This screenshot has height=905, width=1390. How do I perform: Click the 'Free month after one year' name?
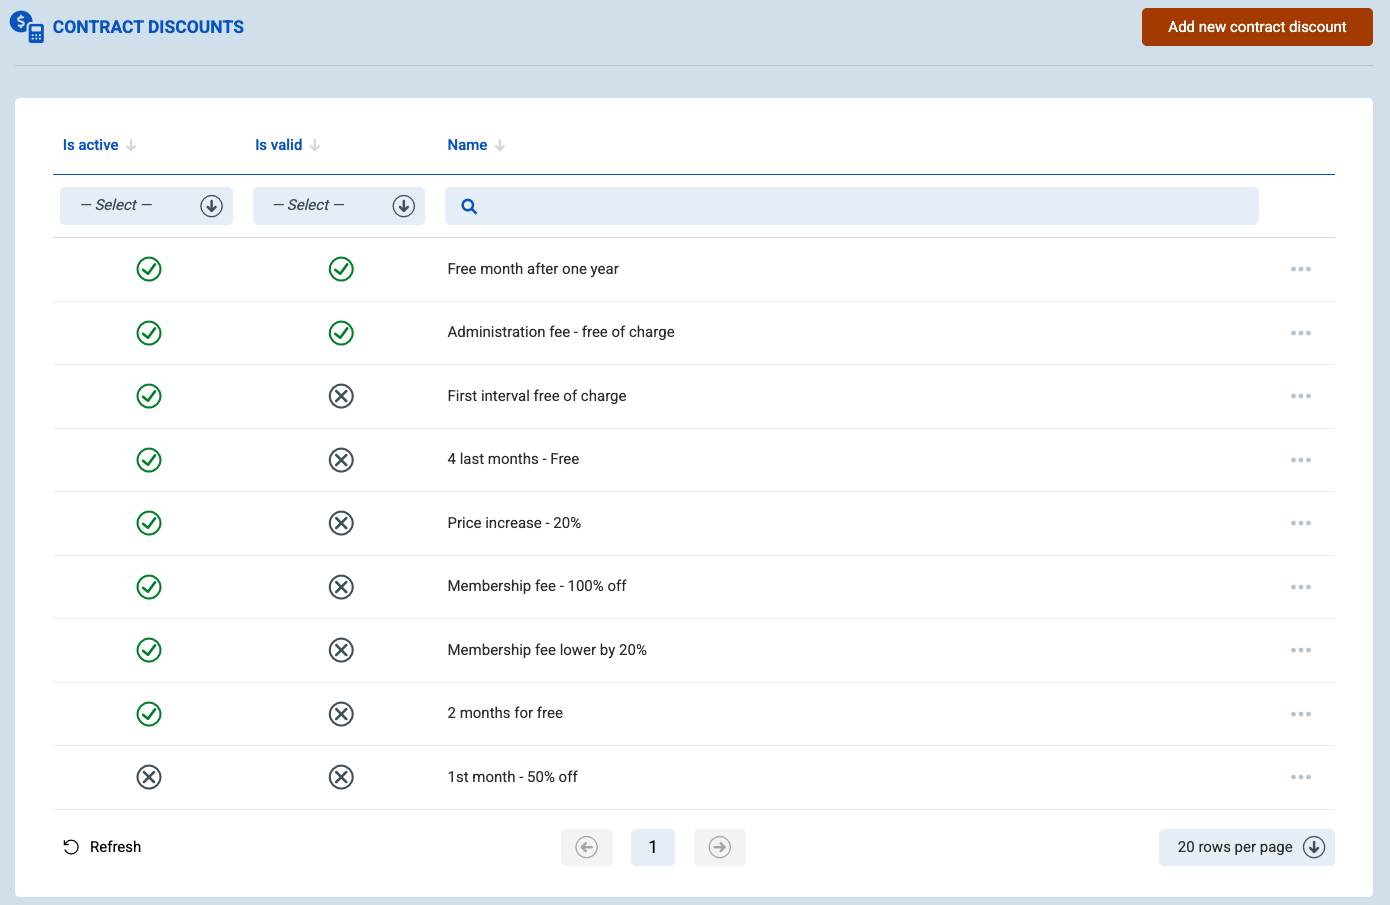coord(533,269)
